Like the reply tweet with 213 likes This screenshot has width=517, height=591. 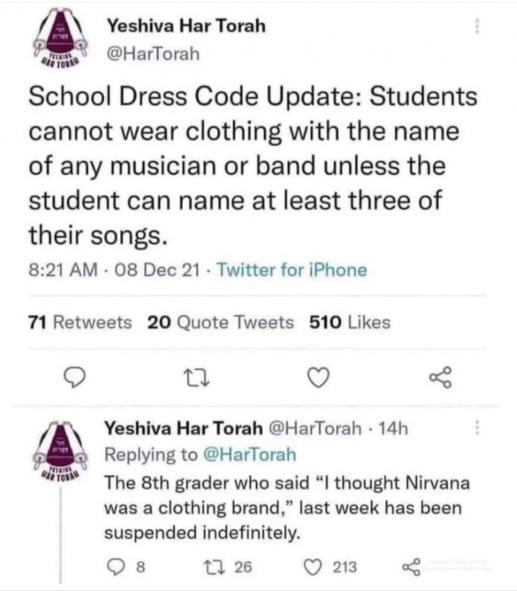coord(312,567)
